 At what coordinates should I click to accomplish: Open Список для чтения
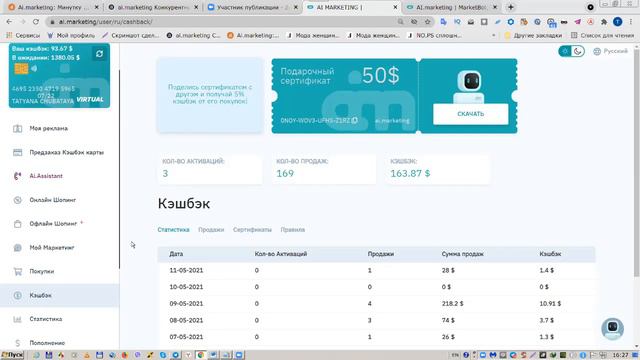click(x=602, y=36)
